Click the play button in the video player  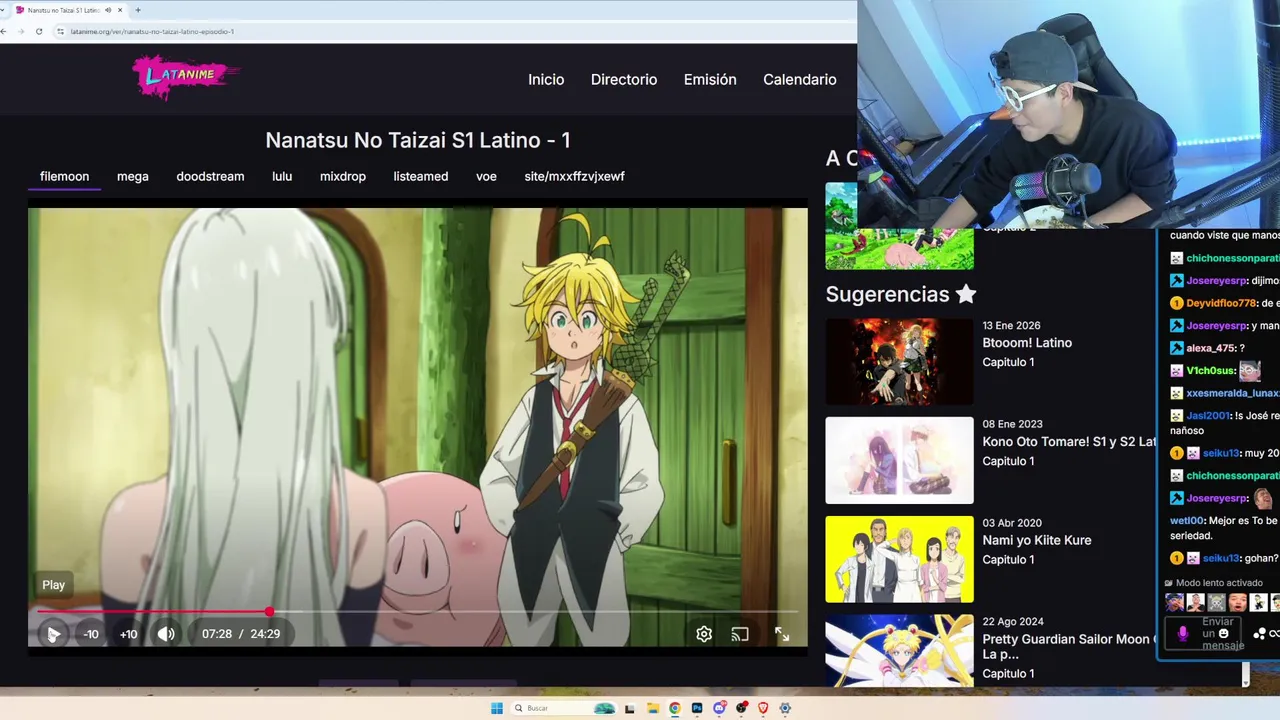click(53, 634)
